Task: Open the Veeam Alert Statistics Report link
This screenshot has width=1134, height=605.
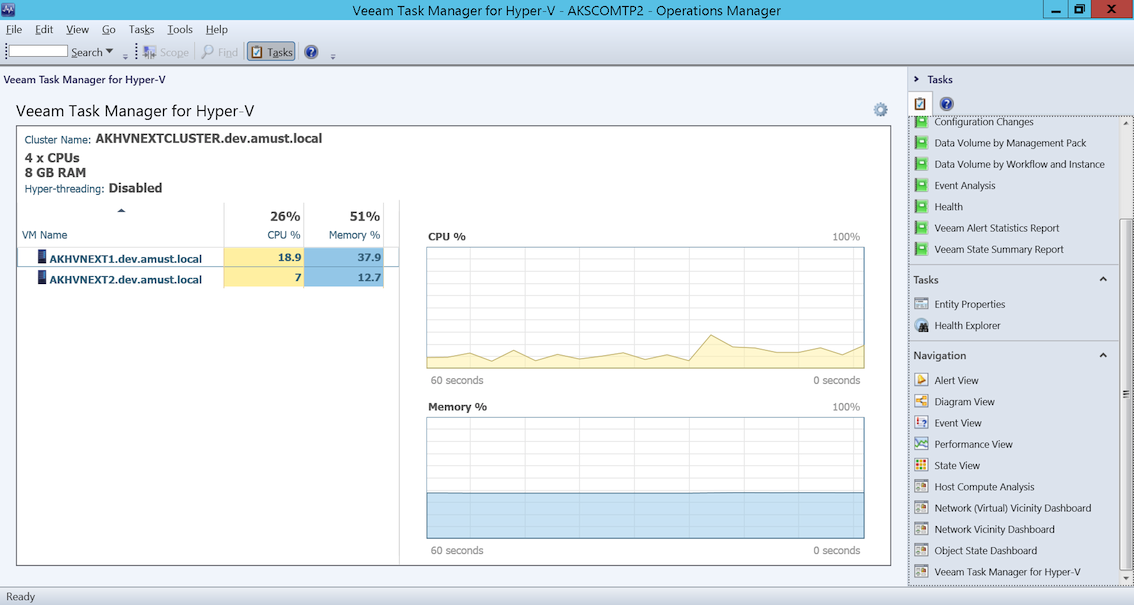Action: click(996, 228)
